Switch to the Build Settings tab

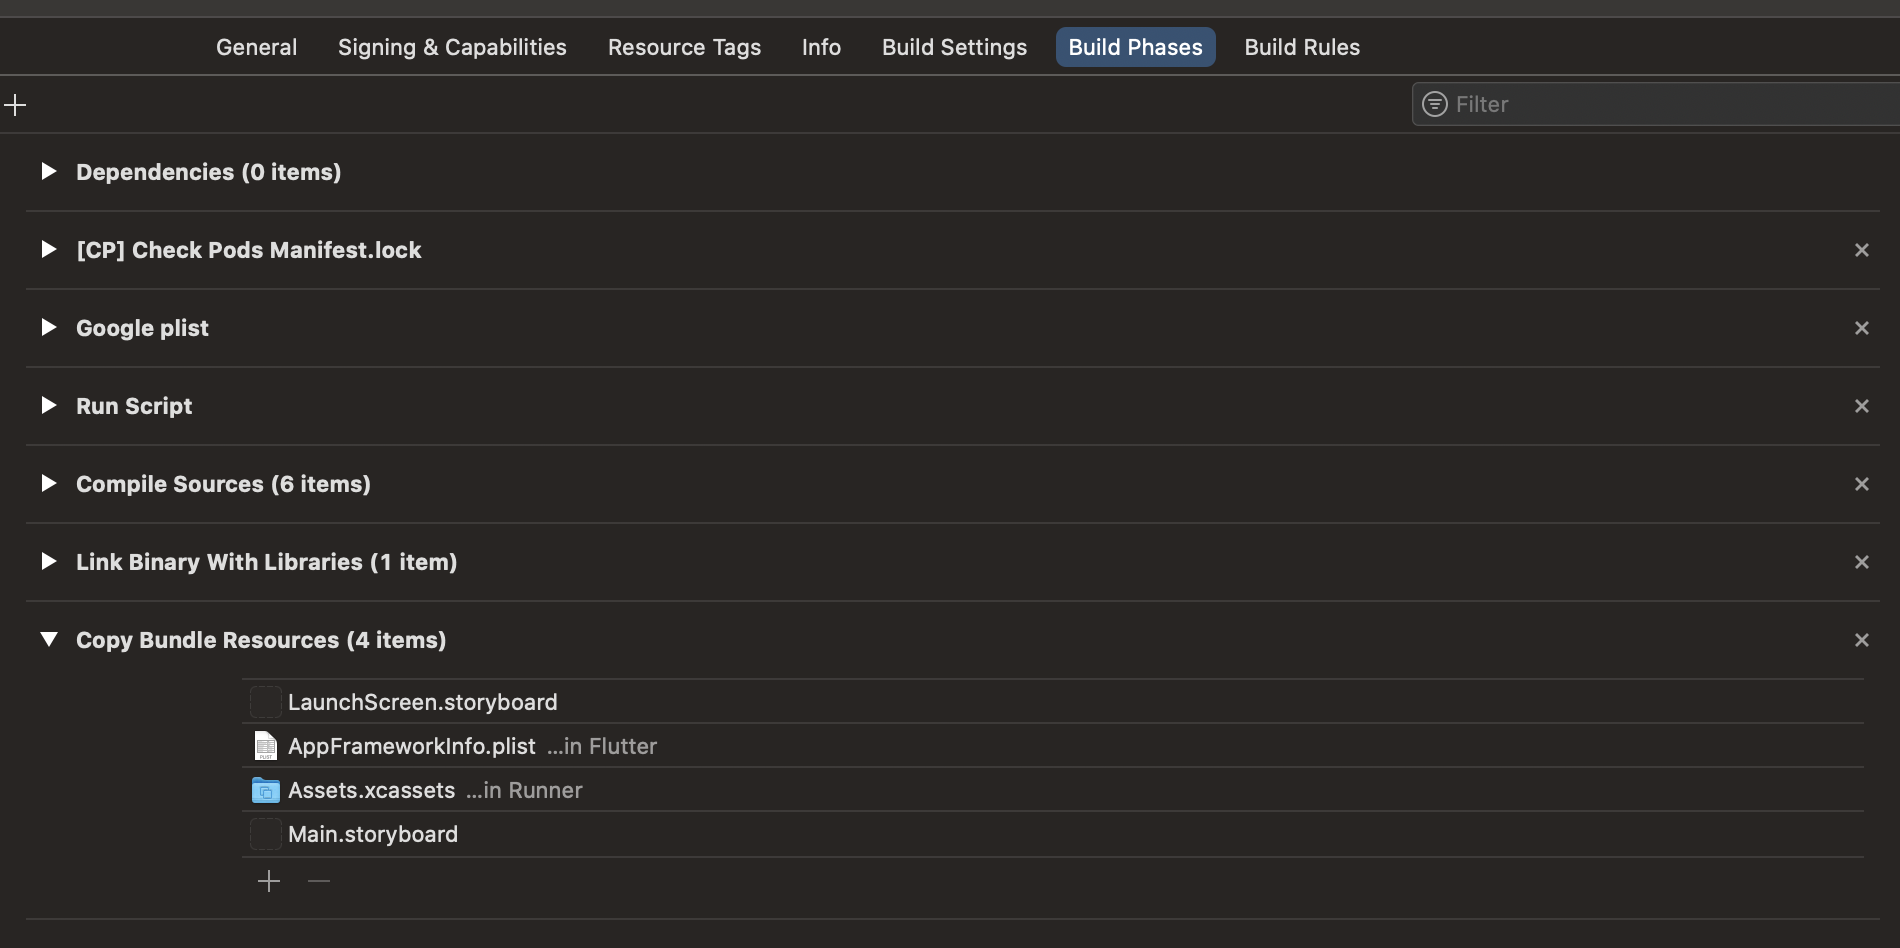click(x=954, y=47)
